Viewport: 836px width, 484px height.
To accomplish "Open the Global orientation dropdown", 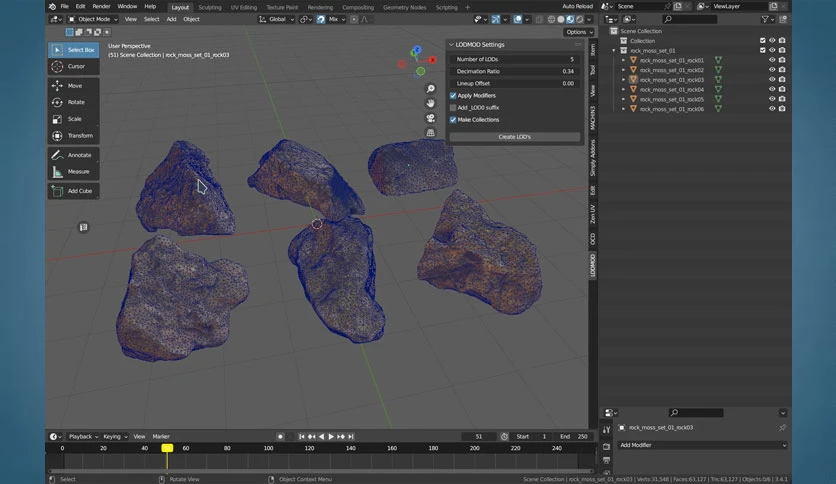I will tap(277, 19).
